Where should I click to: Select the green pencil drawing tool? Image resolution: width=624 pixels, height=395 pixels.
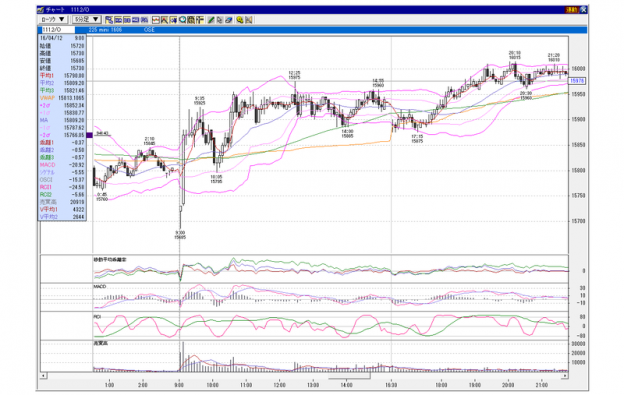211,19
